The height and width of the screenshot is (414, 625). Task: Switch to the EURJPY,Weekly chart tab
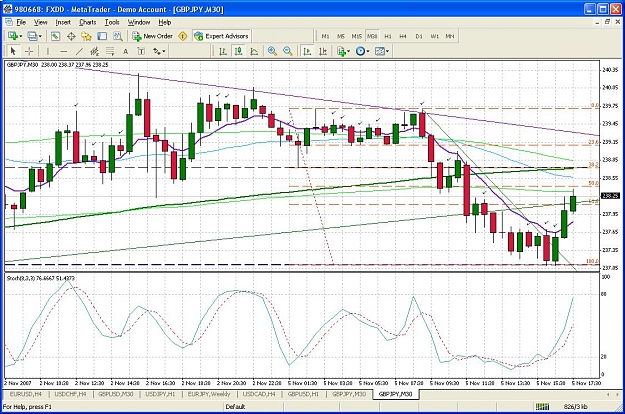[208, 394]
